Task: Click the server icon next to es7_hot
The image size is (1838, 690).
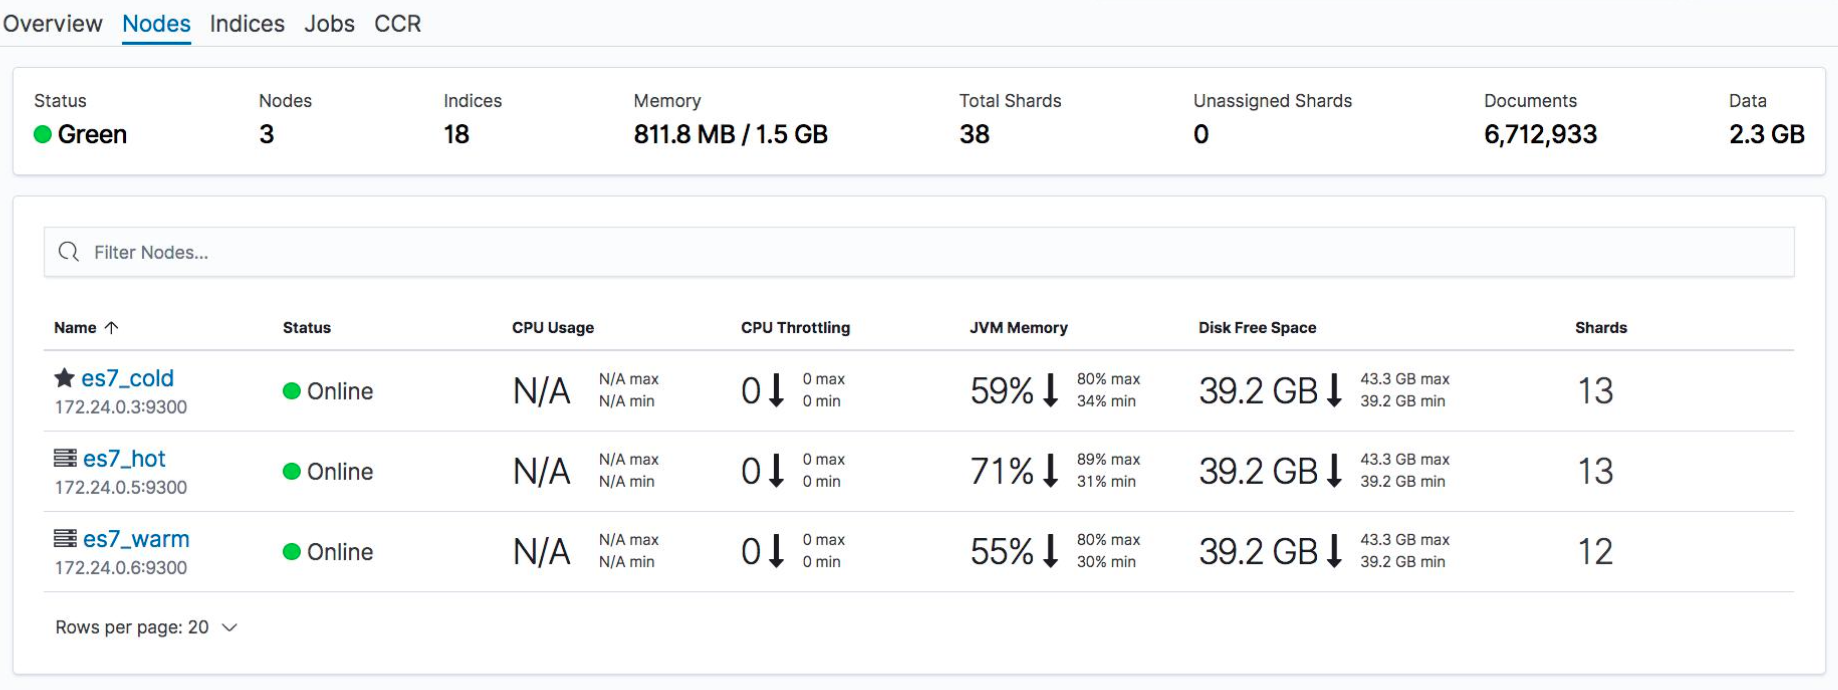Action: pos(65,458)
